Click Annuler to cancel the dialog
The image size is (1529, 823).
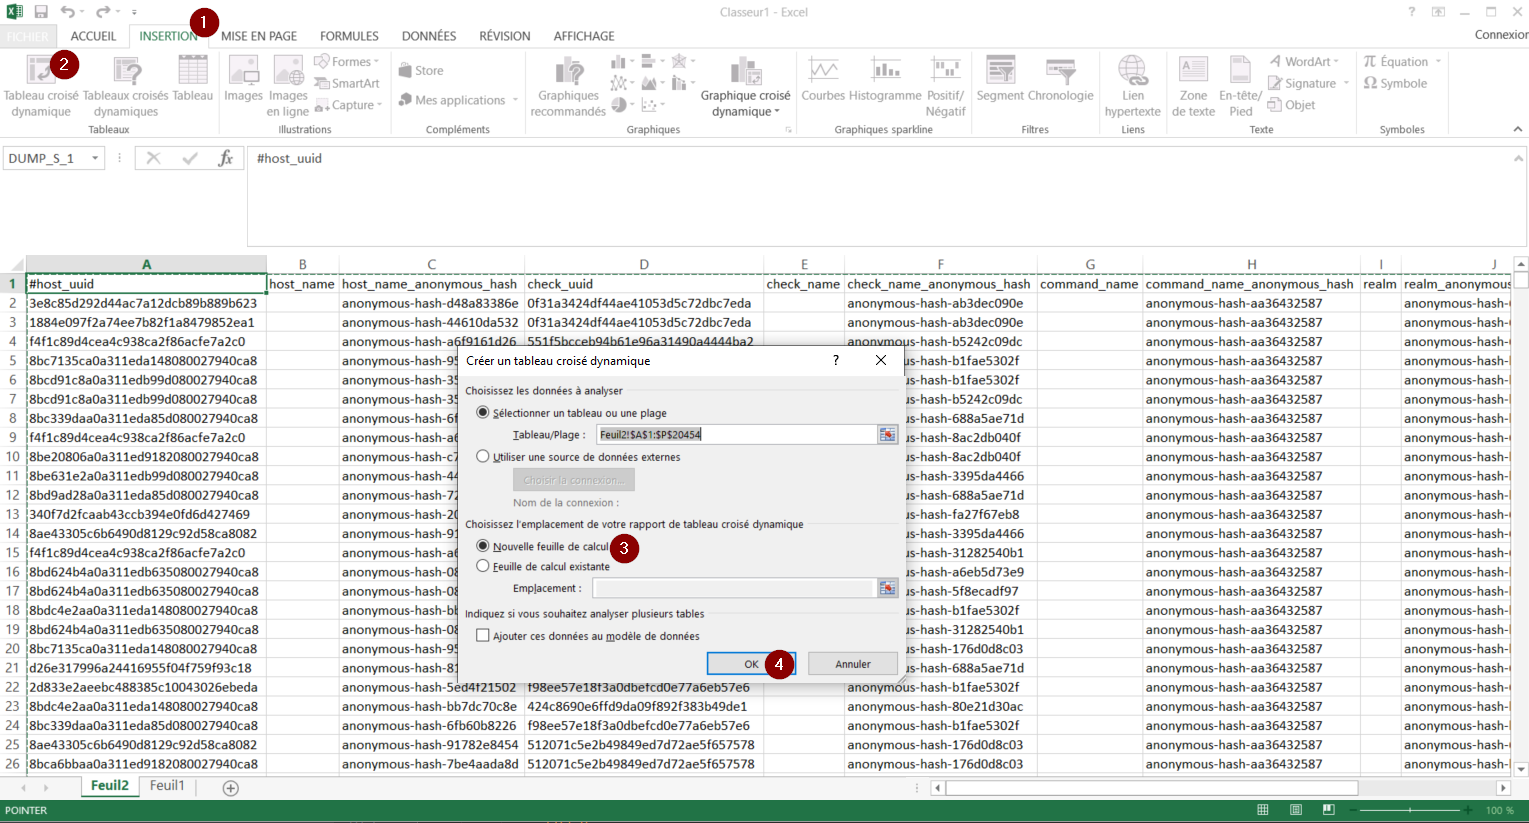click(852, 664)
